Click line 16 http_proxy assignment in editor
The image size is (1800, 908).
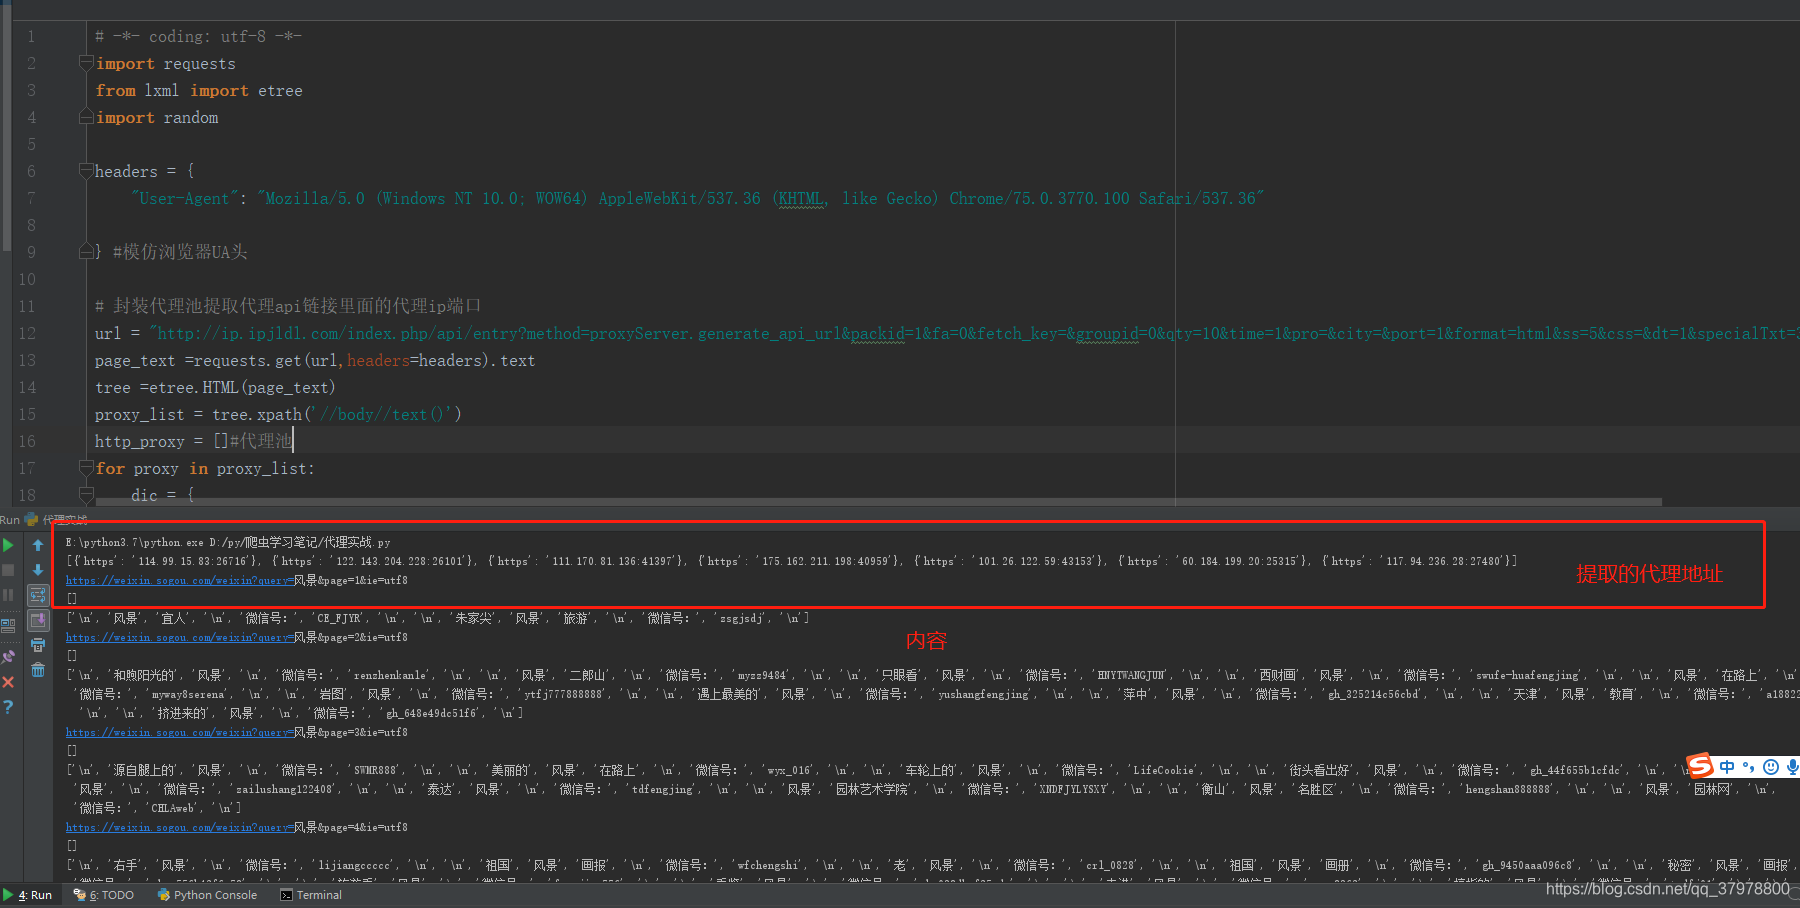click(x=194, y=441)
